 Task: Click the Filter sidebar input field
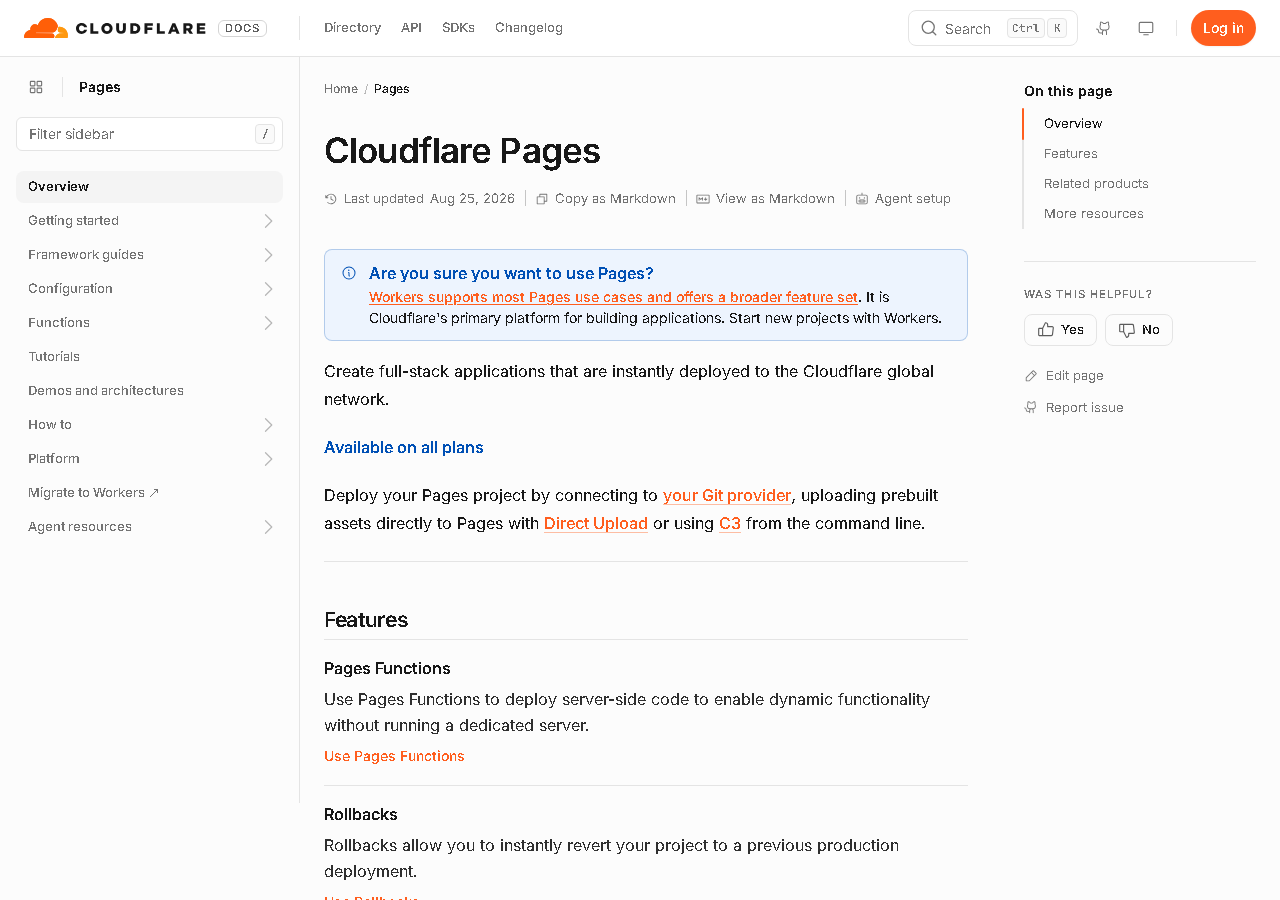[149, 134]
